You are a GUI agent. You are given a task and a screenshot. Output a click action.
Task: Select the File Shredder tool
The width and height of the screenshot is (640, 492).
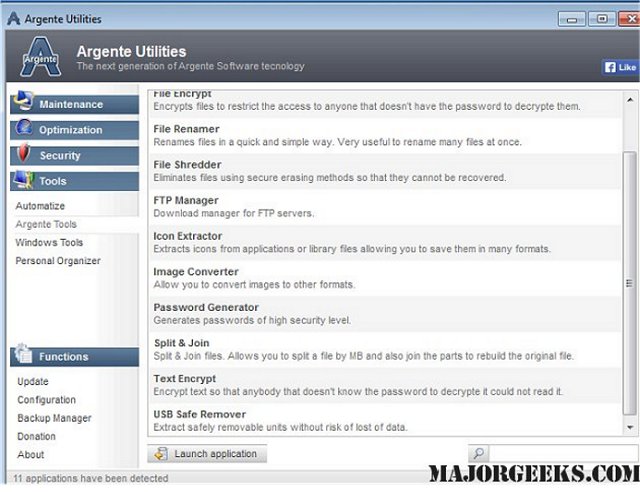tap(385, 171)
